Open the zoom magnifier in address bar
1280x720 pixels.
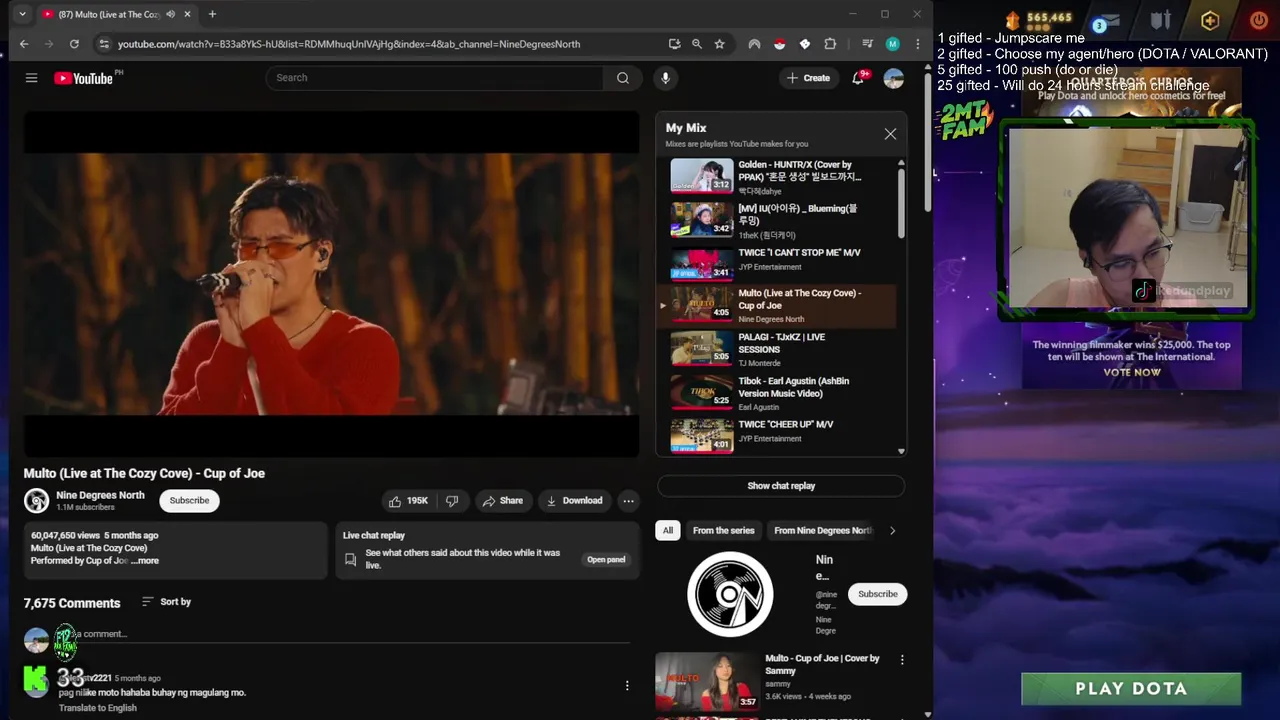pyautogui.click(x=697, y=44)
